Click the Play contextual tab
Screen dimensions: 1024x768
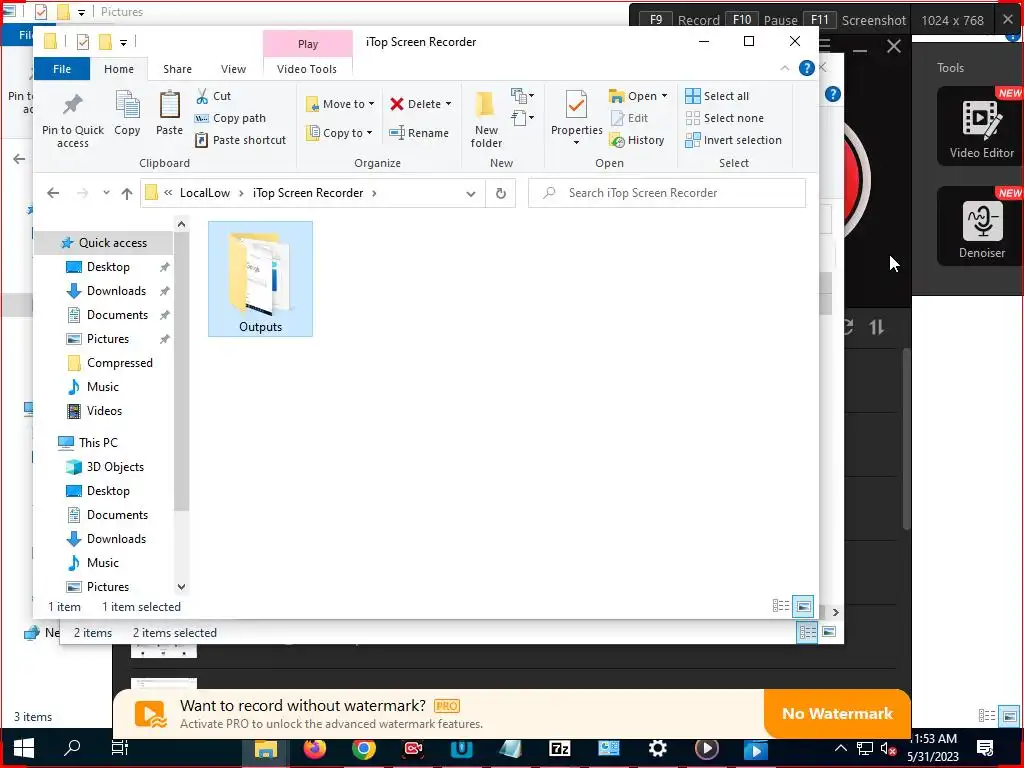click(x=308, y=44)
